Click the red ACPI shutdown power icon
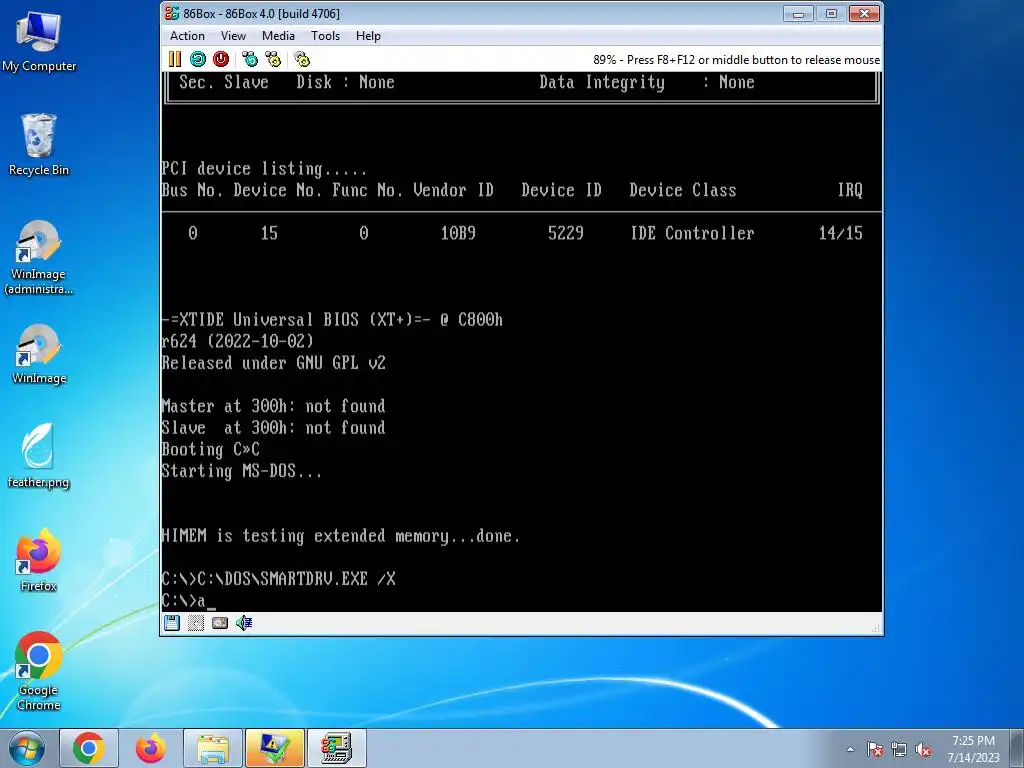 221,59
